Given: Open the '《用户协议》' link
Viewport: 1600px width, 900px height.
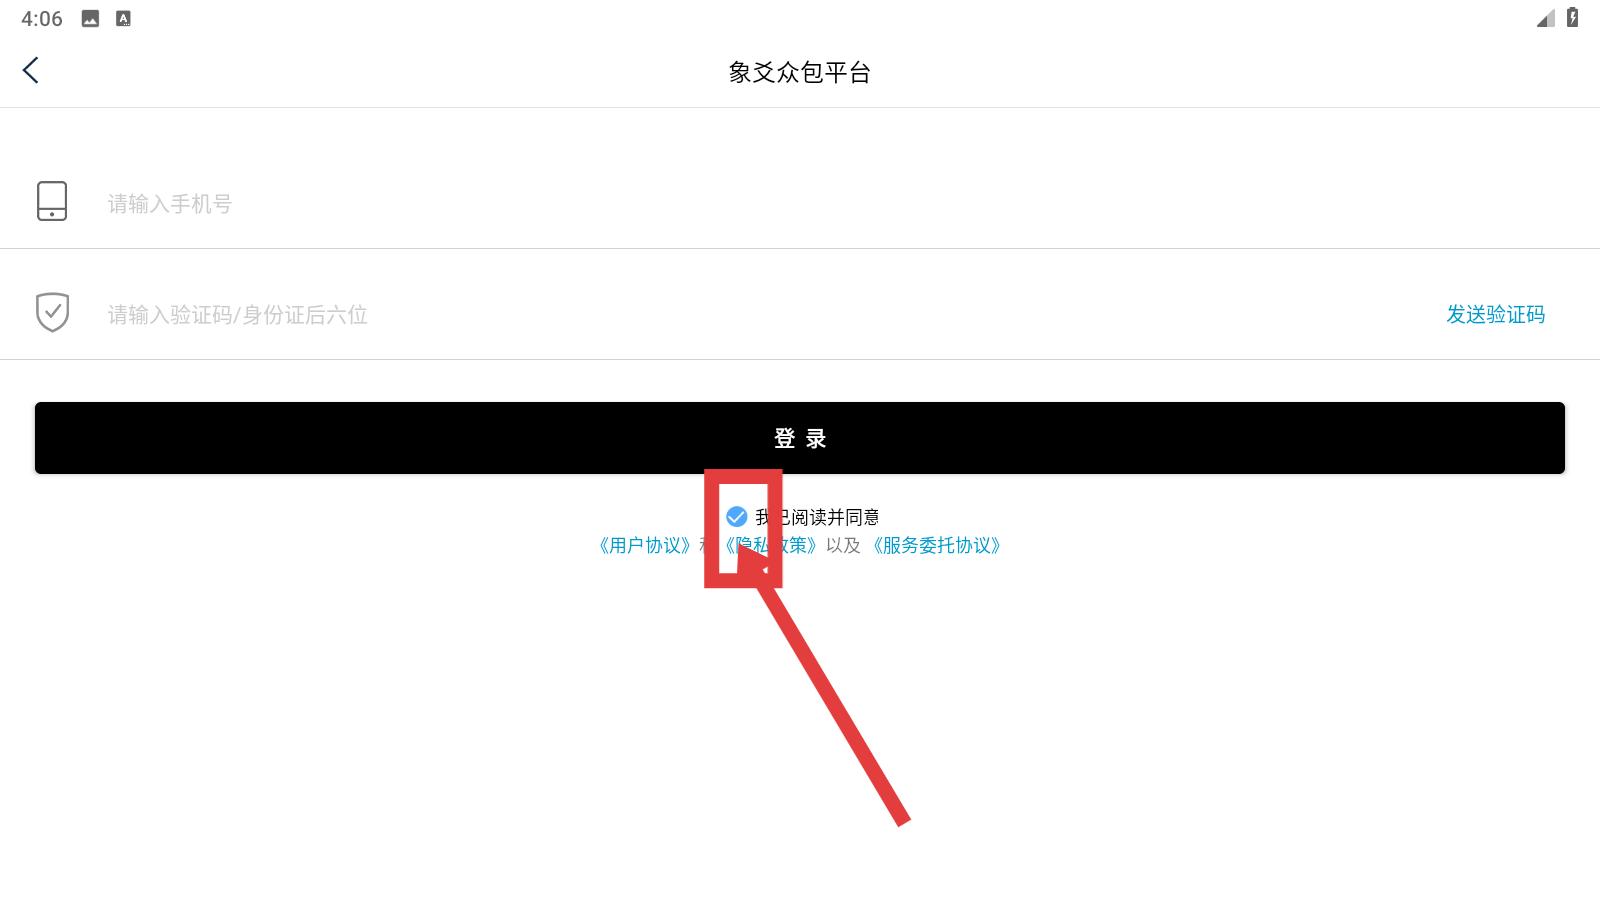Looking at the screenshot, I should tap(644, 545).
